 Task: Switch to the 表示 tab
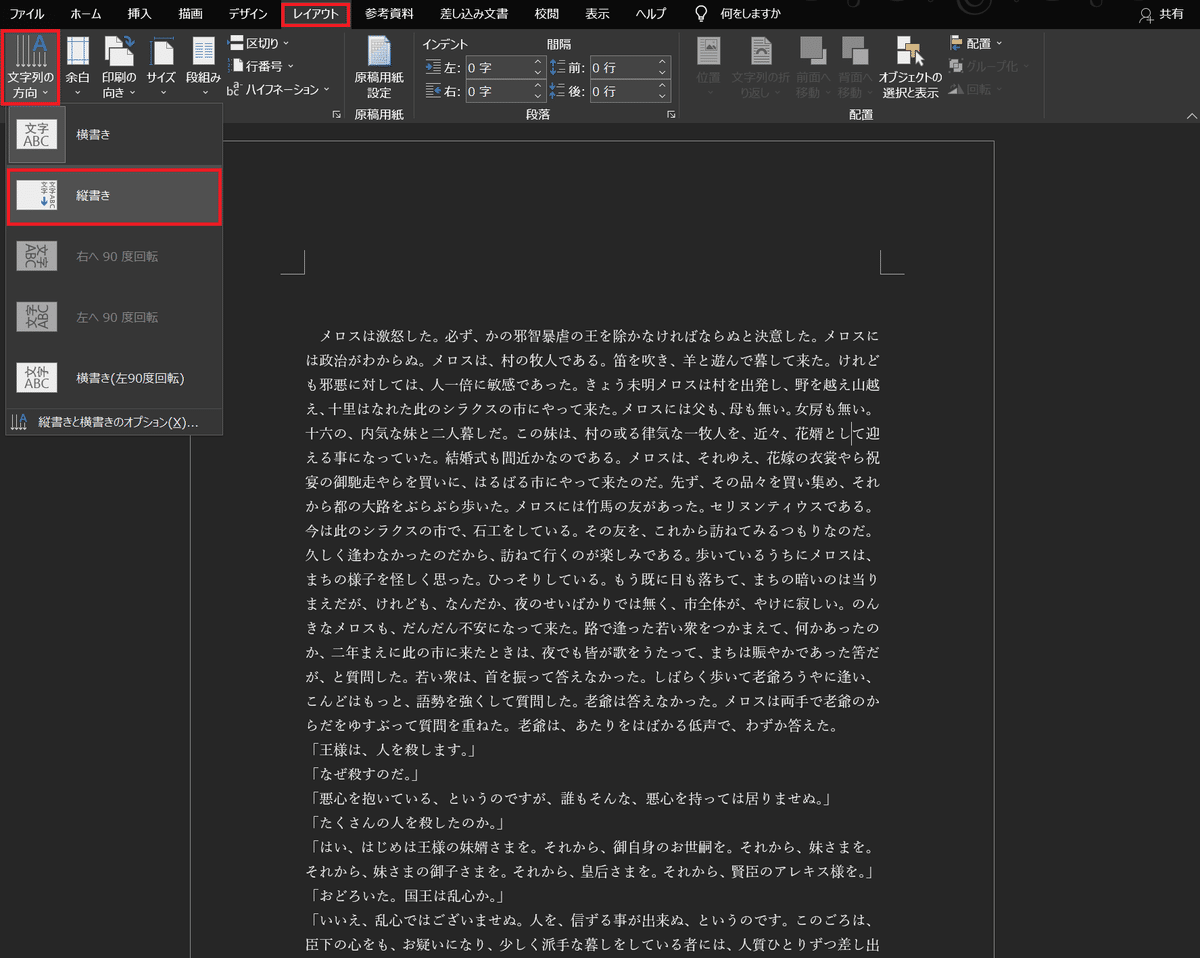coord(597,14)
